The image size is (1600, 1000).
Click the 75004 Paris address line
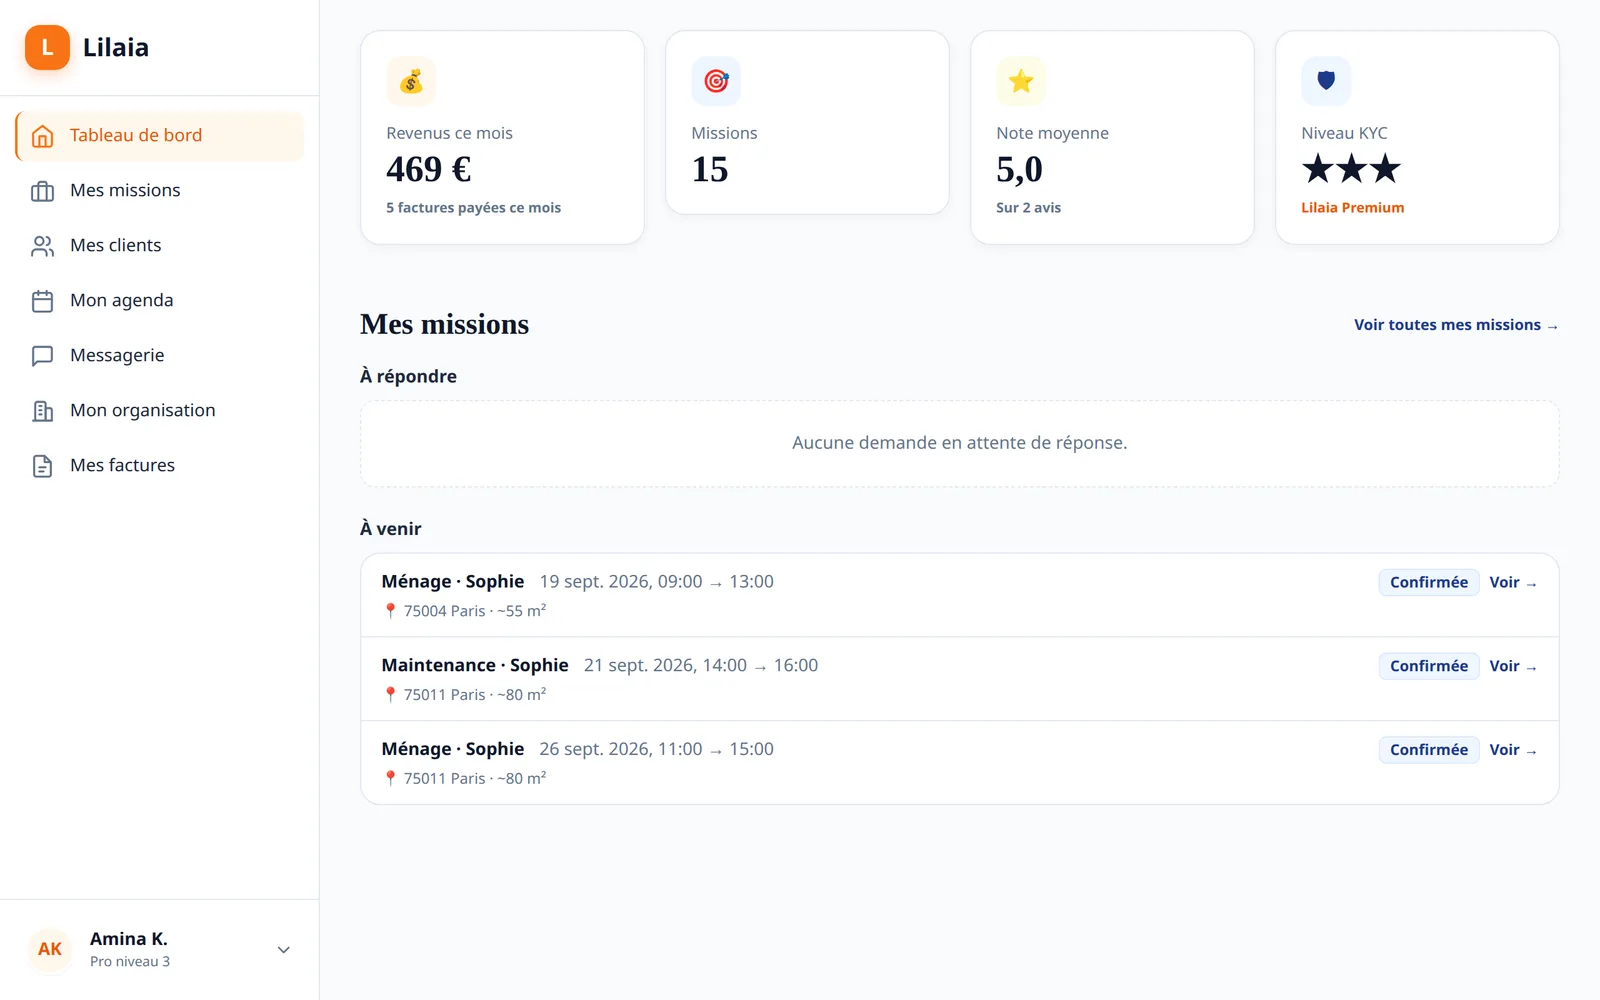[x=465, y=611]
